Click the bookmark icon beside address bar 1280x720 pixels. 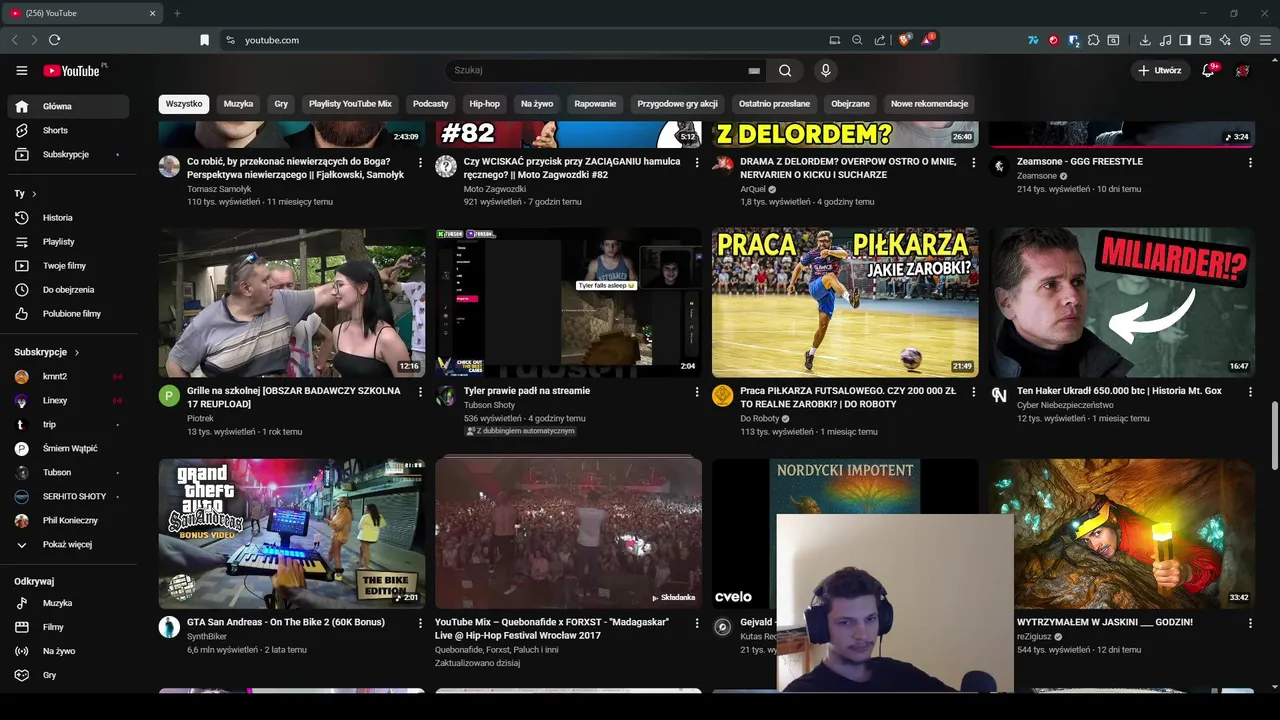pyautogui.click(x=205, y=40)
